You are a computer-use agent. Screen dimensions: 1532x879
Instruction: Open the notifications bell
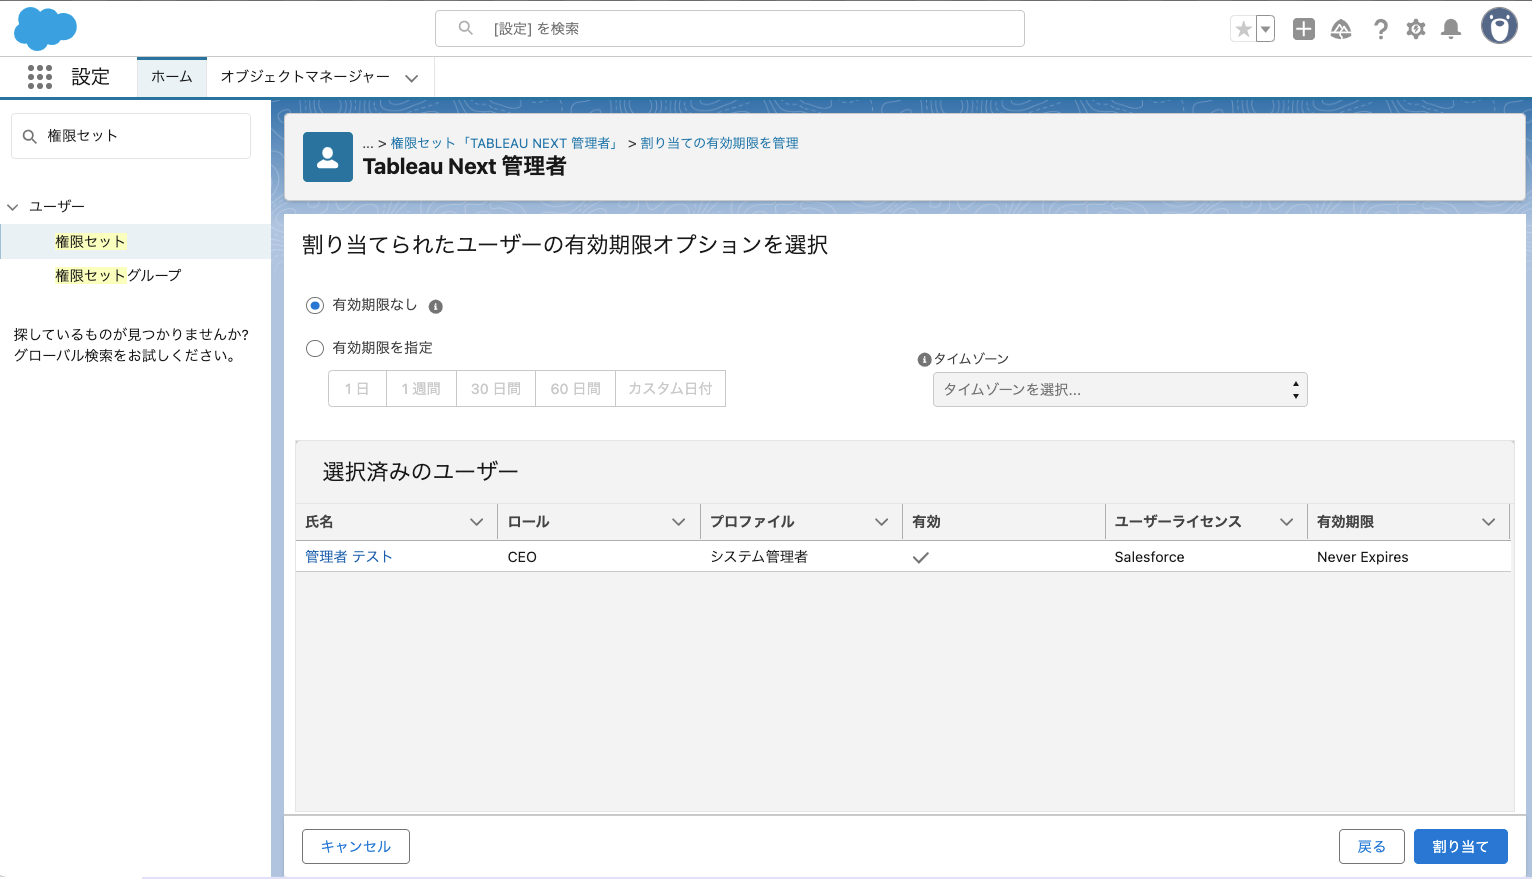click(x=1451, y=29)
